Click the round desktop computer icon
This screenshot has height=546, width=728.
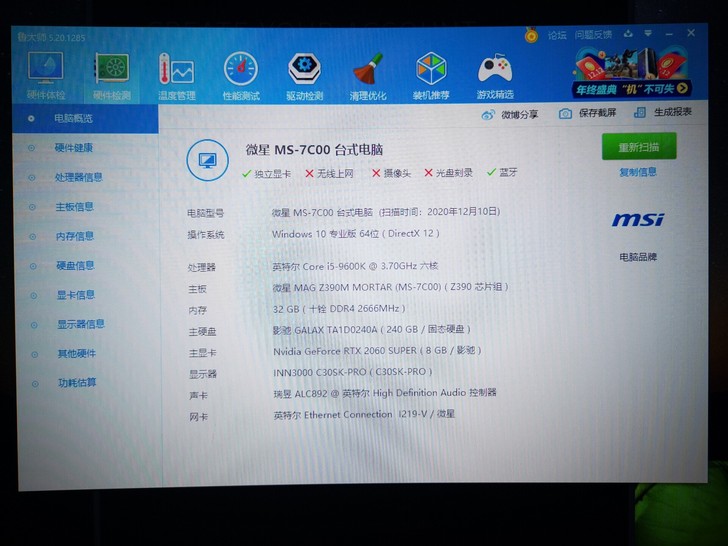point(207,160)
